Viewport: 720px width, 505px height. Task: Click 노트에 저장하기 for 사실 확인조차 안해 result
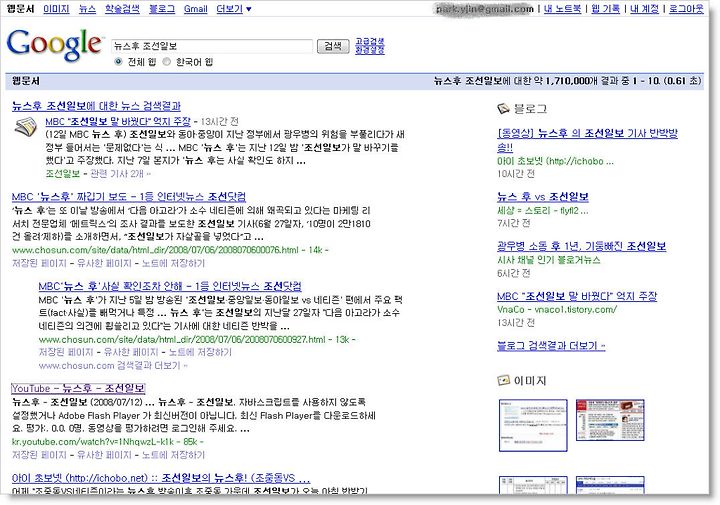point(200,352)
